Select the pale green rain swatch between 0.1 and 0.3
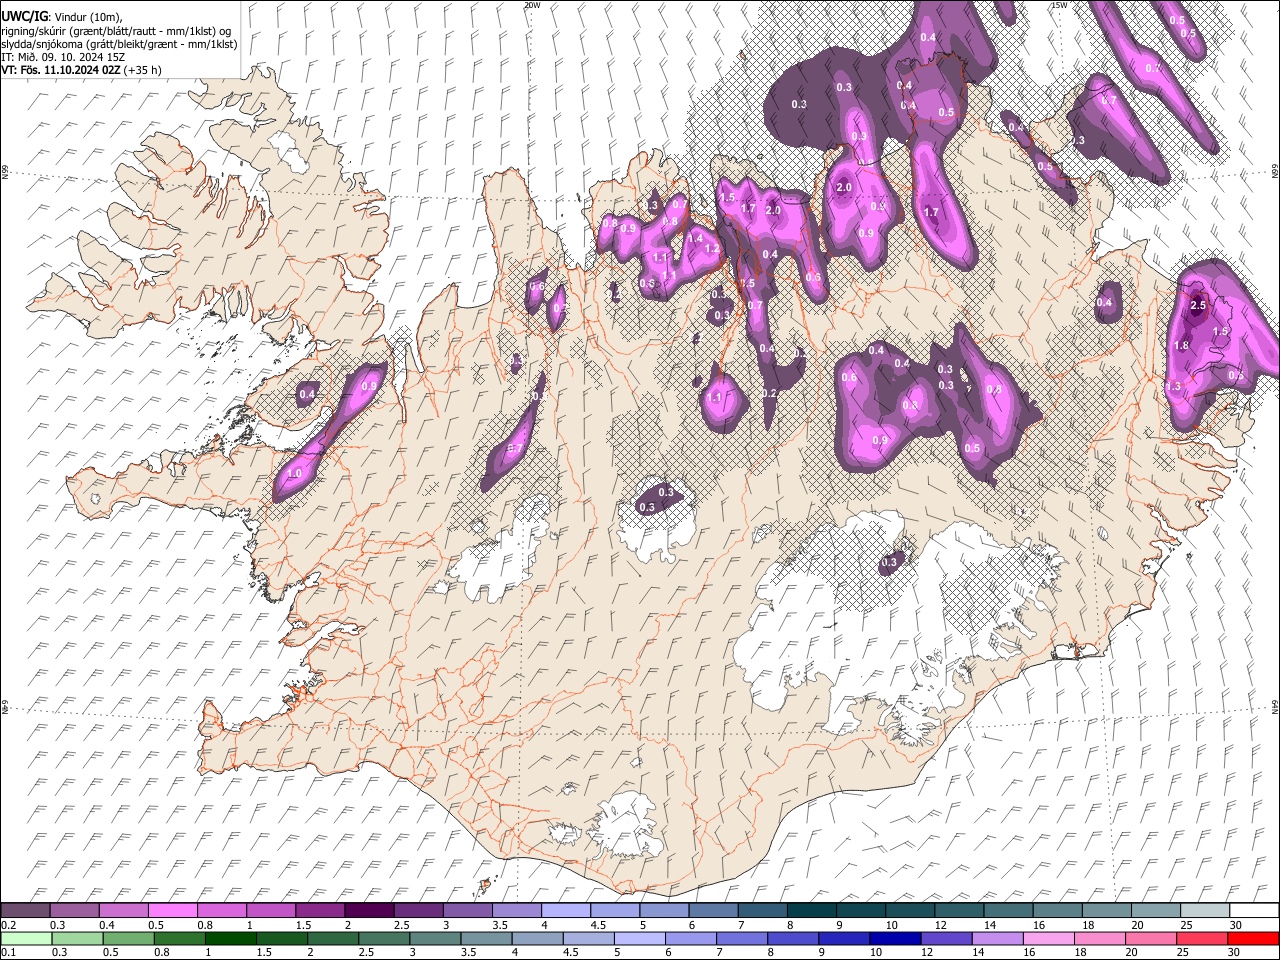The width and height of the screenshot is (1280, 960). click(25, 938)
